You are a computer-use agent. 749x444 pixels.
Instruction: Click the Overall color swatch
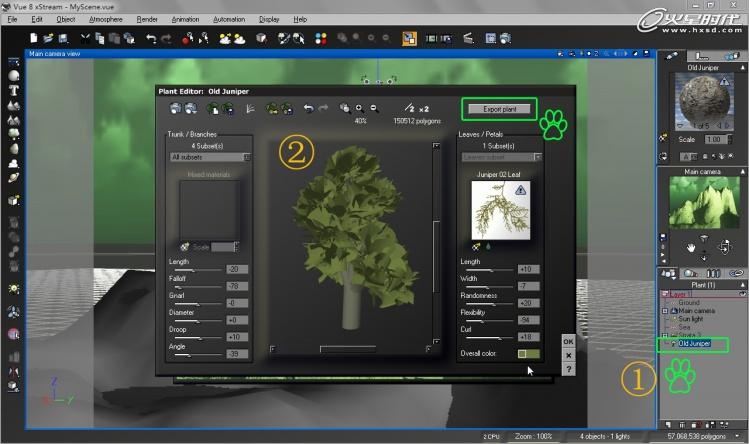529,354
